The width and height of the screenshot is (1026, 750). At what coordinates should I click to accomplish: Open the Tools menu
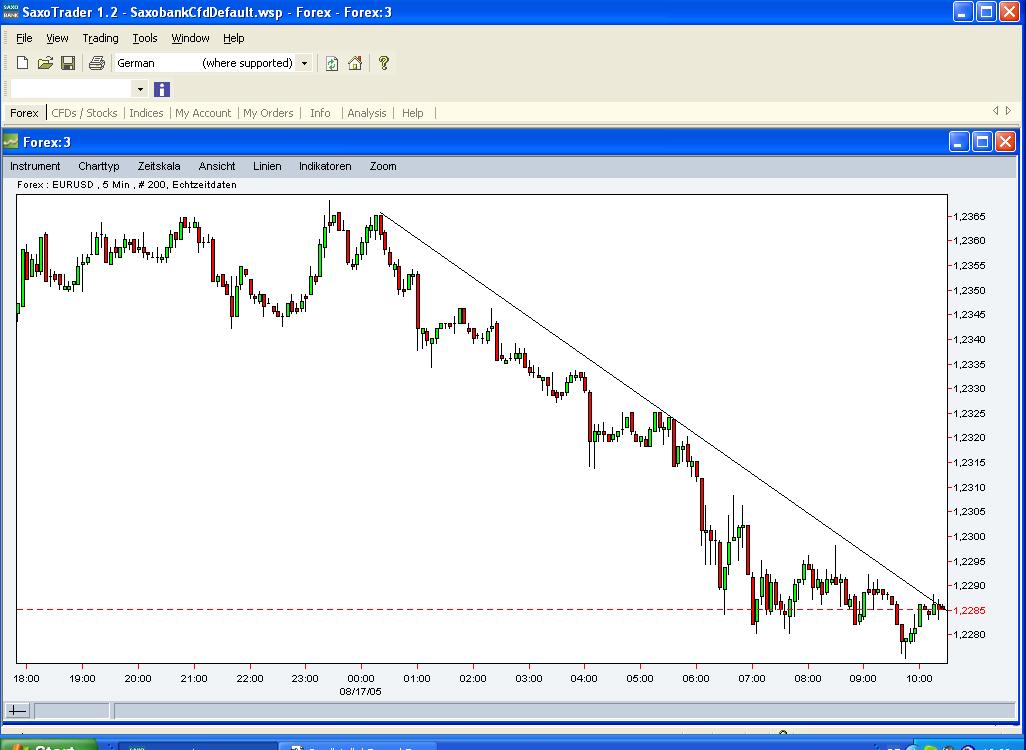point(145,38)
